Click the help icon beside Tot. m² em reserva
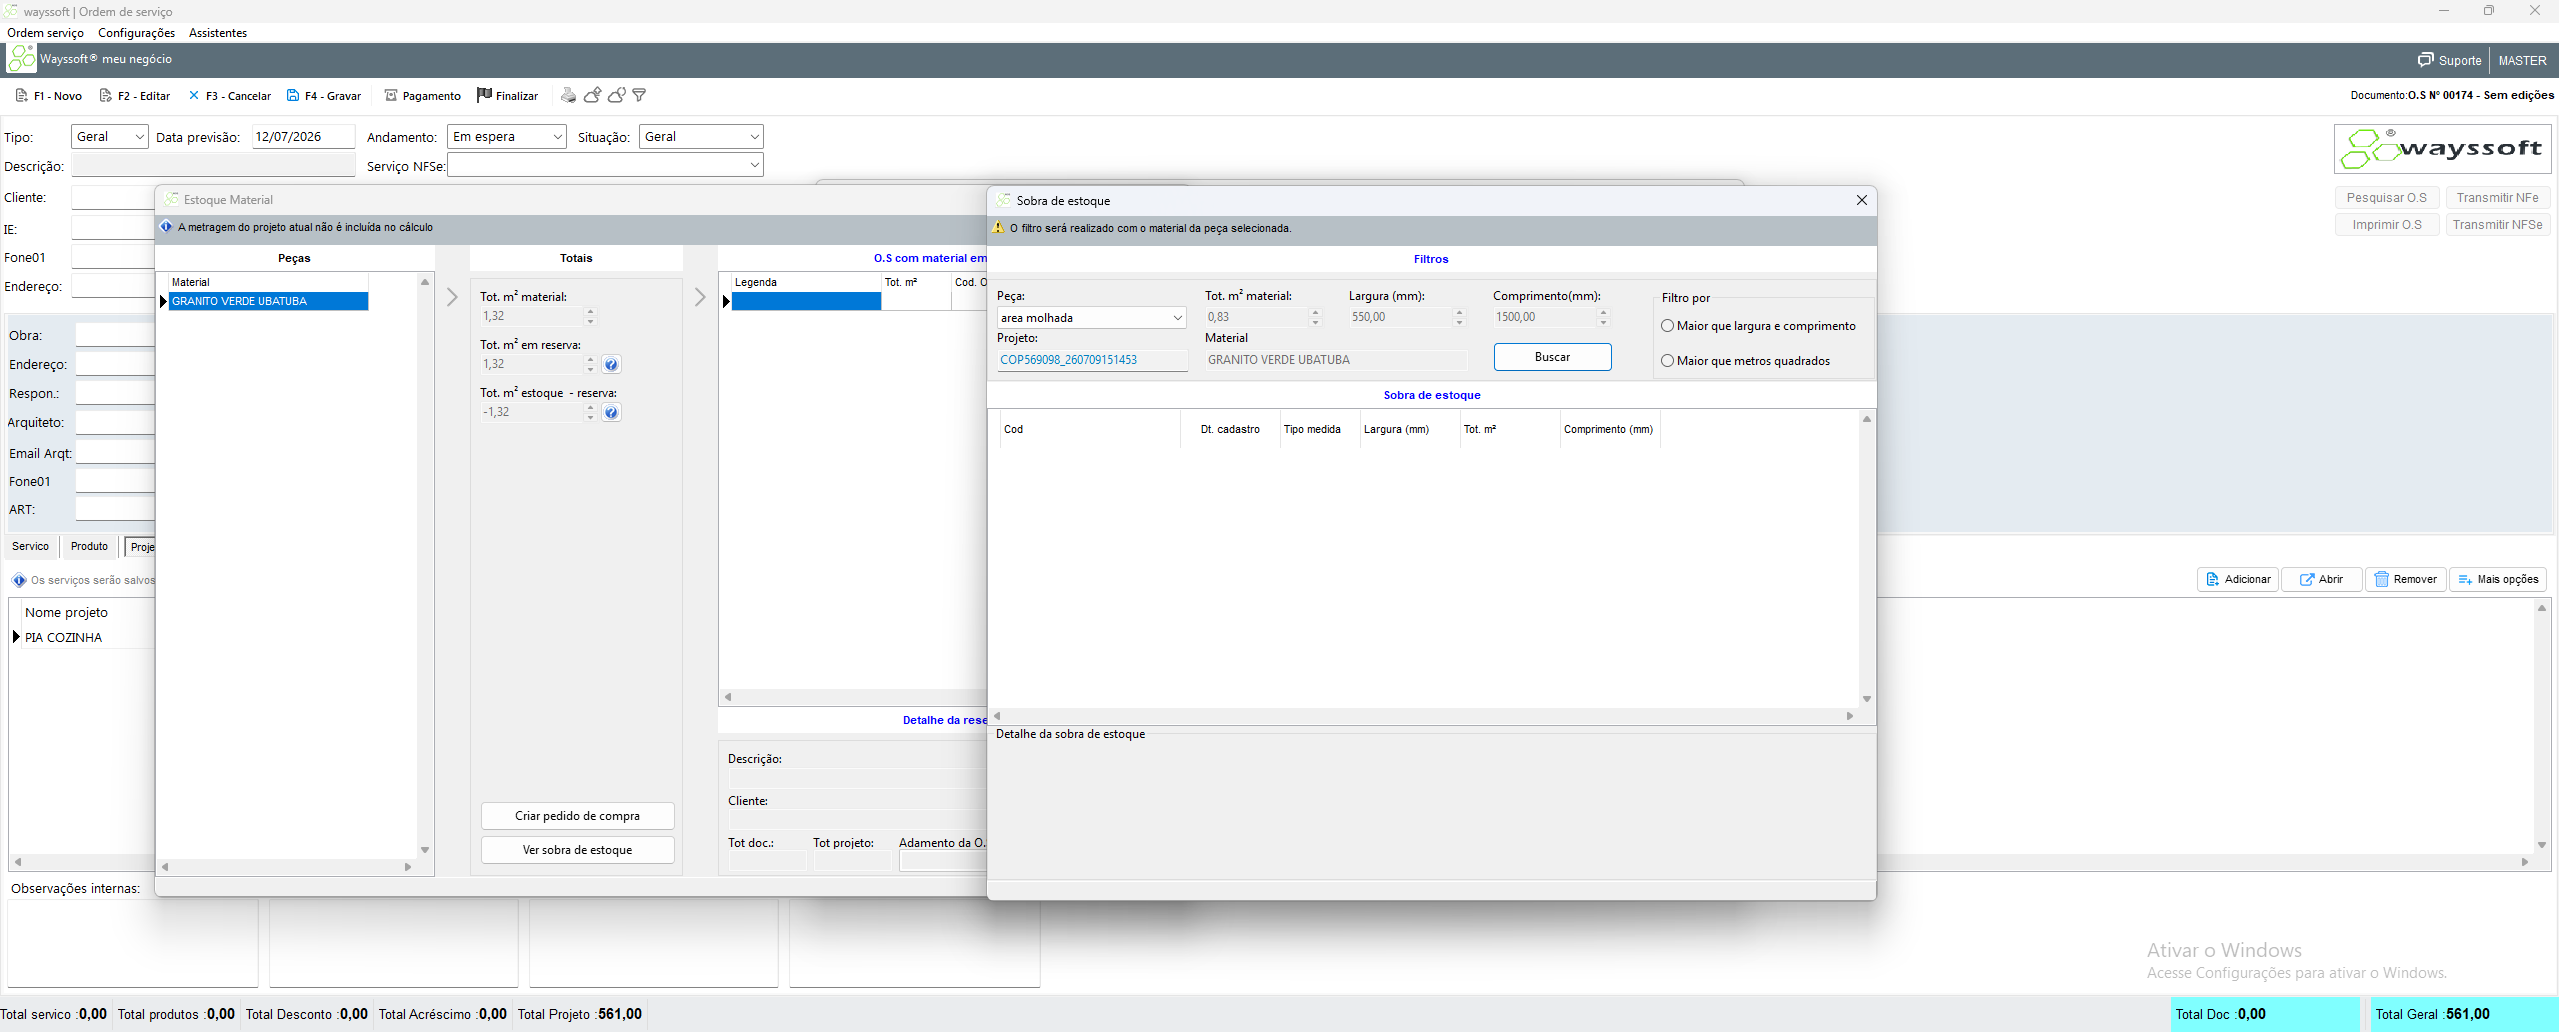This screenshot has width=2559, height=1032. pyautogui.click(x=611, y=364)
